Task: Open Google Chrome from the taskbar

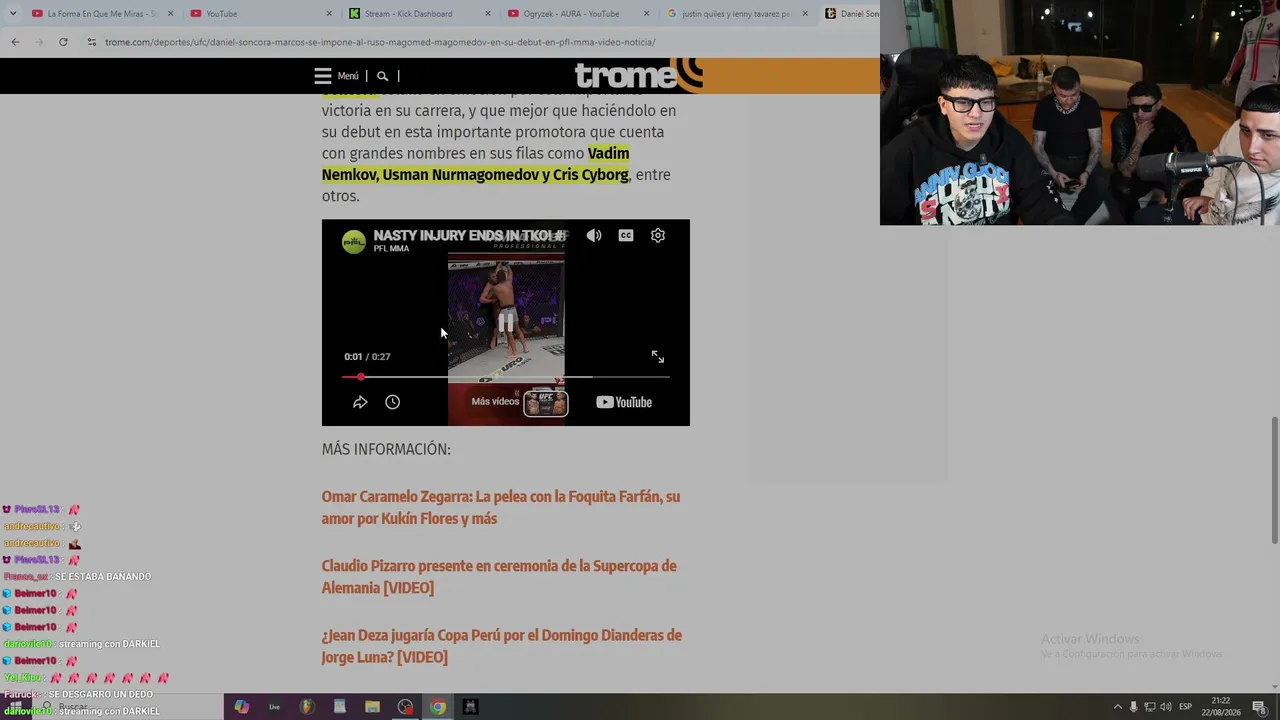Action: pos(438,707)
